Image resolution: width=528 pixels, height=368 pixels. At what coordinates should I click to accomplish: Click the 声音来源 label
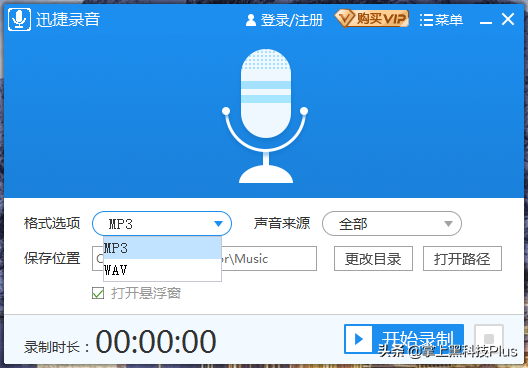(x=282, y=223)
